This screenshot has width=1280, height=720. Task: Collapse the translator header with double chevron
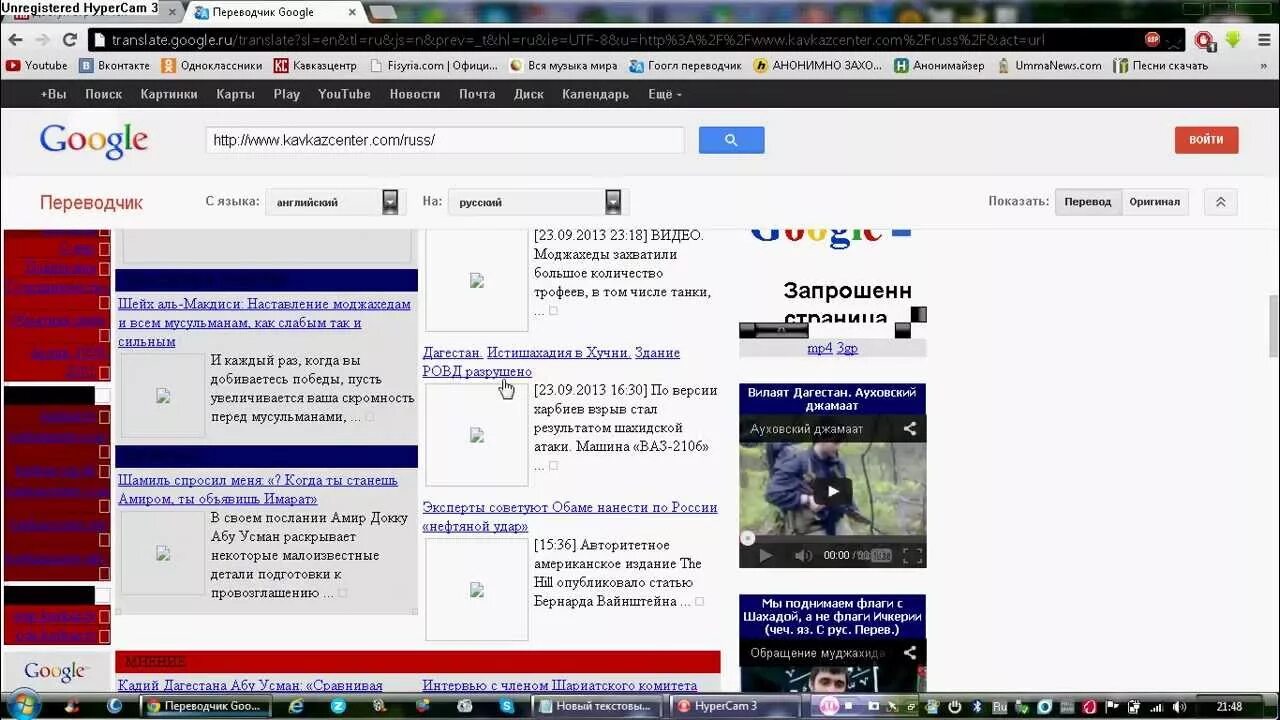[x=1221, y=202]
